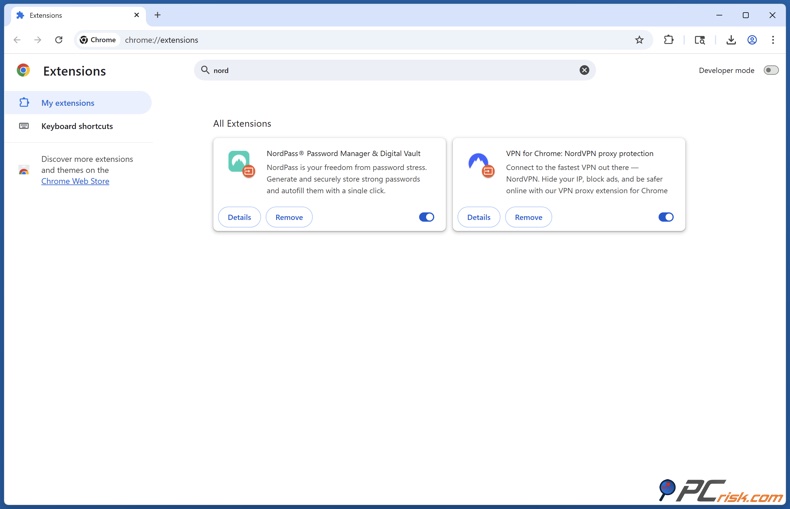Viewport: 790px width, 509px height.
Task: Open a new browser tab
Action: 157,15
